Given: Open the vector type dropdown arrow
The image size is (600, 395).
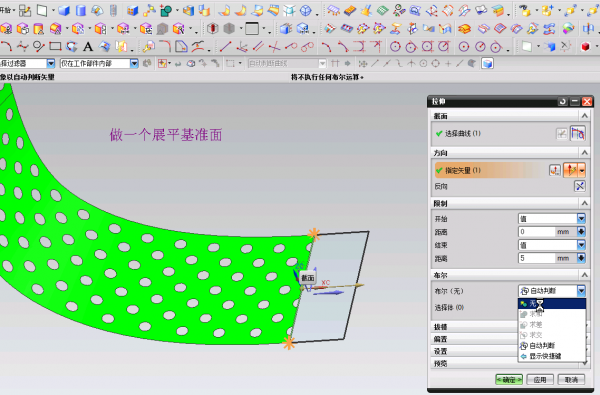Looking at the screenshot, I should click(582, 170).
